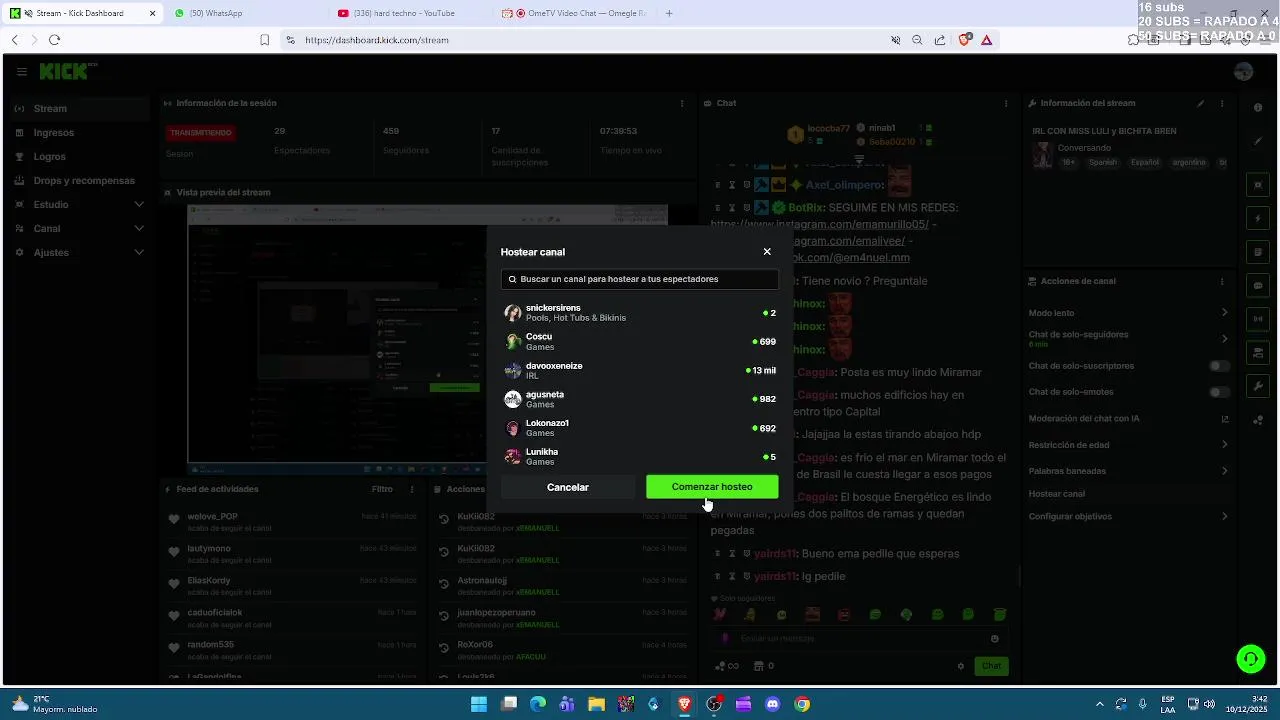
Task: Open taskbar volume control
Action: 1209,704
